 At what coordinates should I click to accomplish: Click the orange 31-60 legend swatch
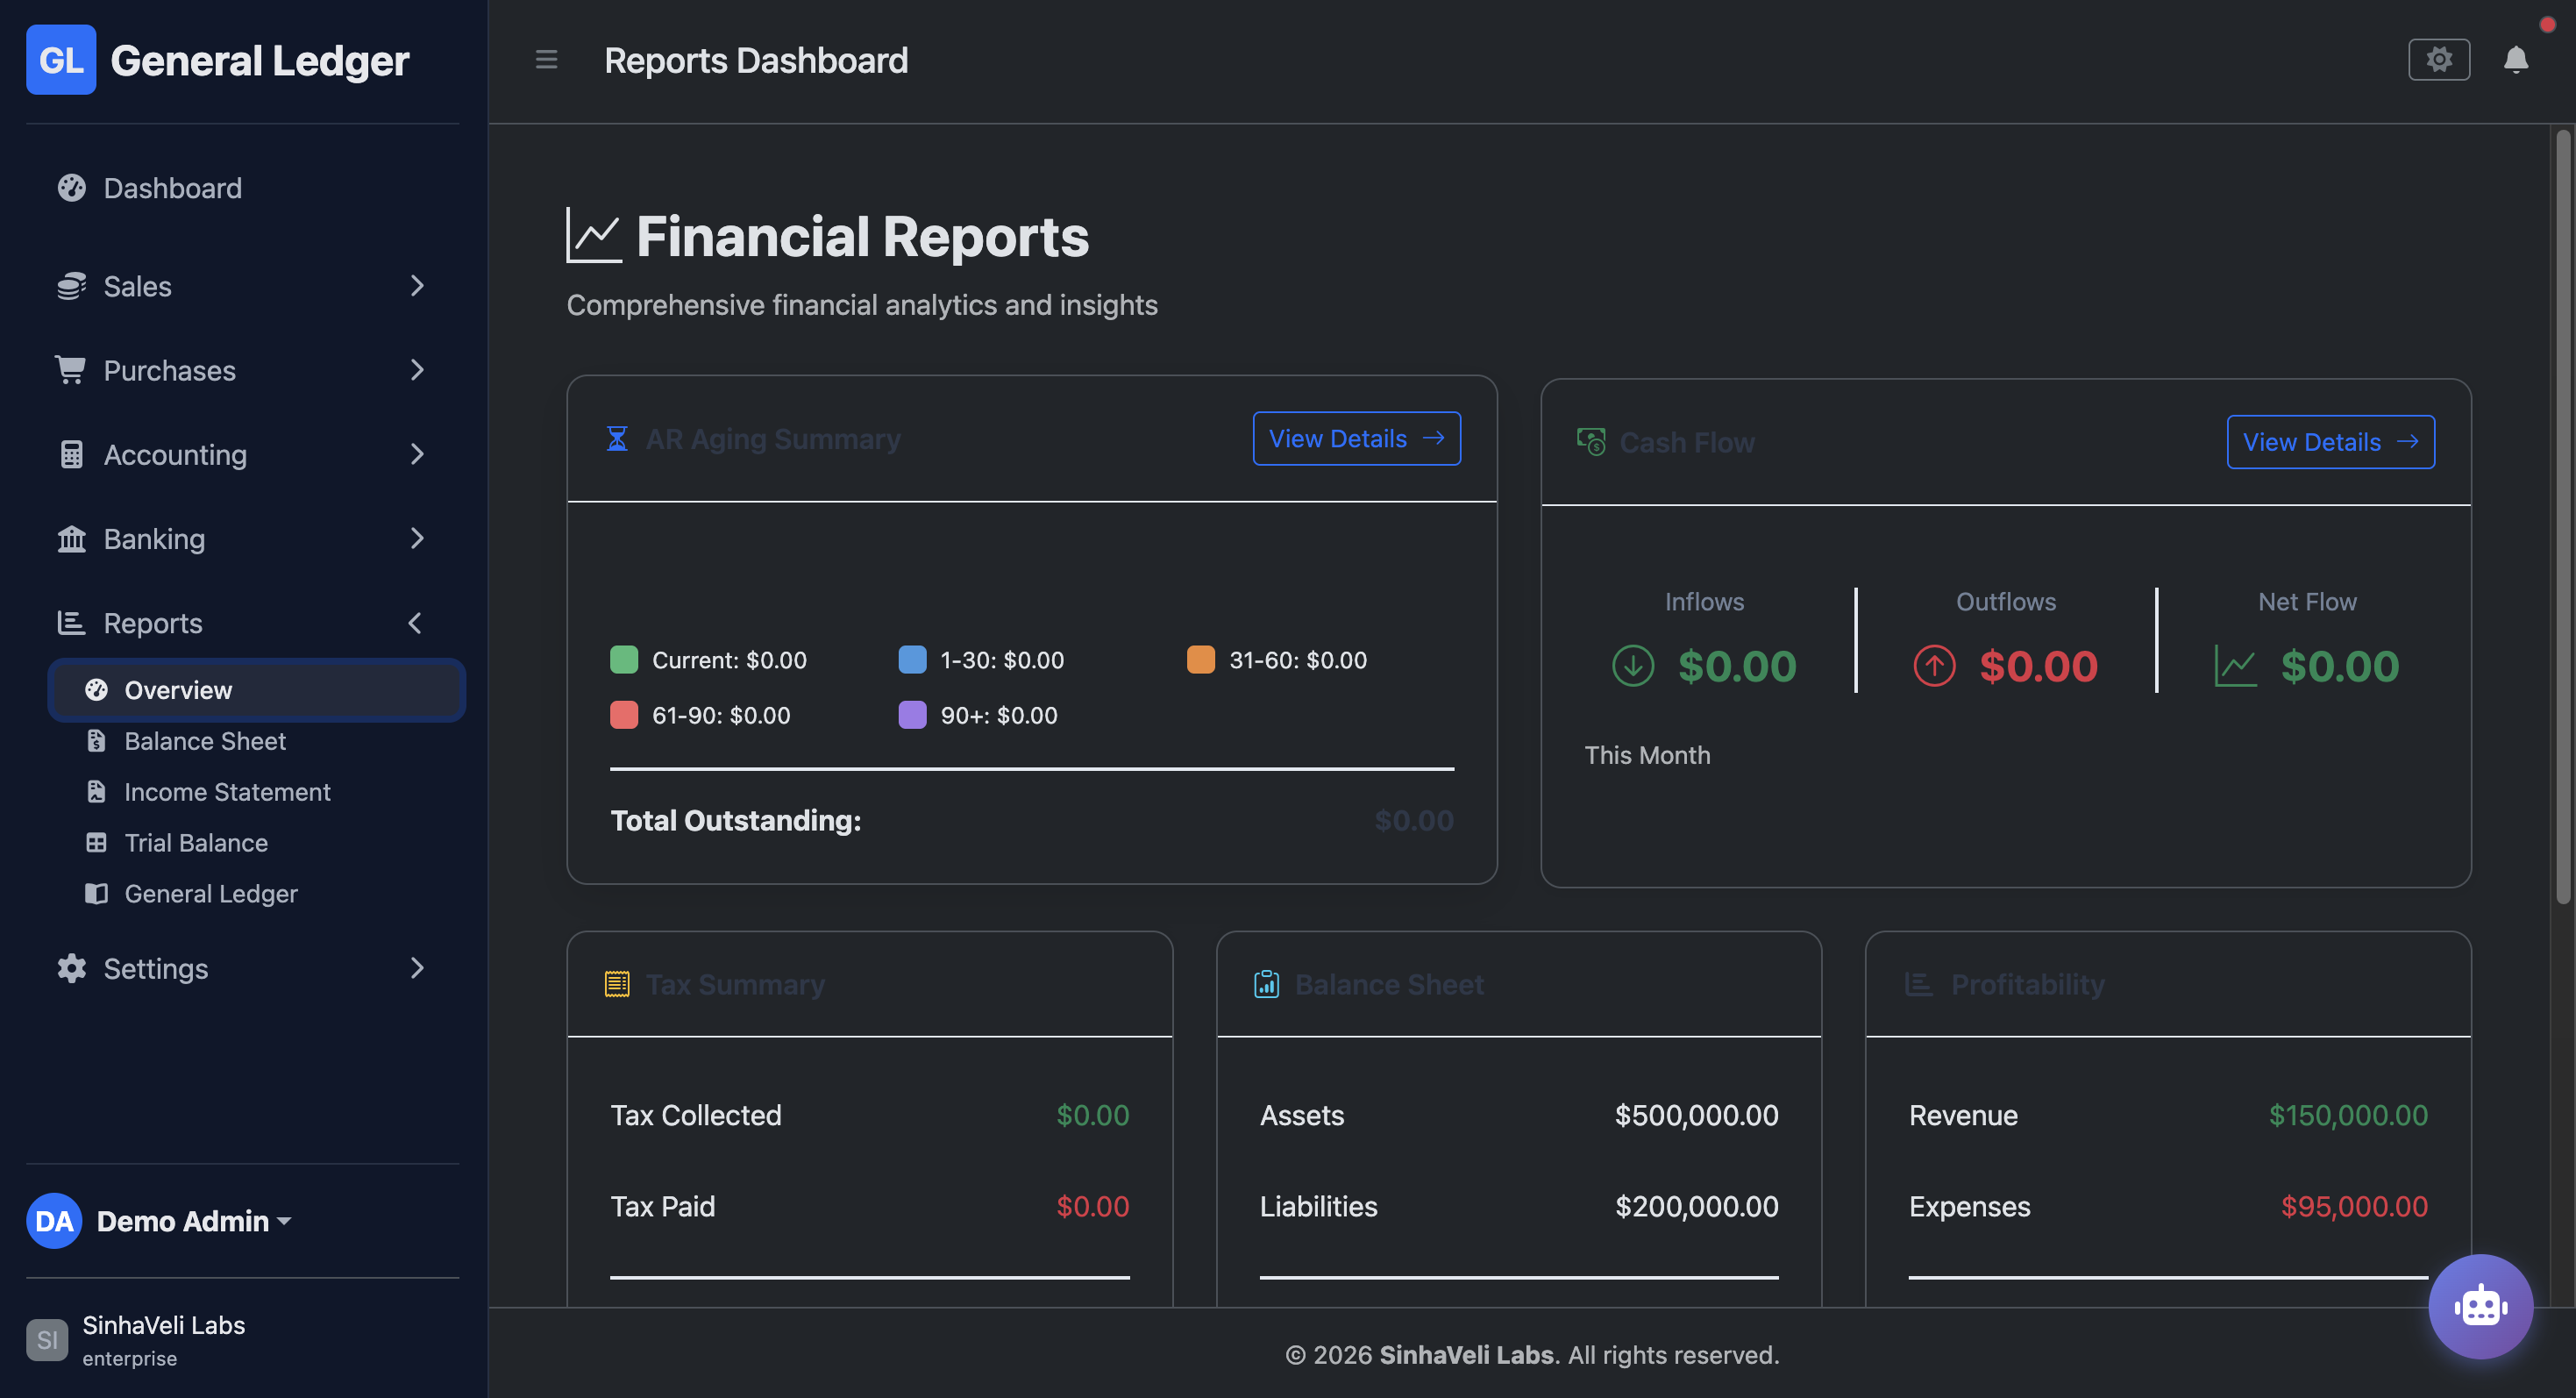(1200, 659)
